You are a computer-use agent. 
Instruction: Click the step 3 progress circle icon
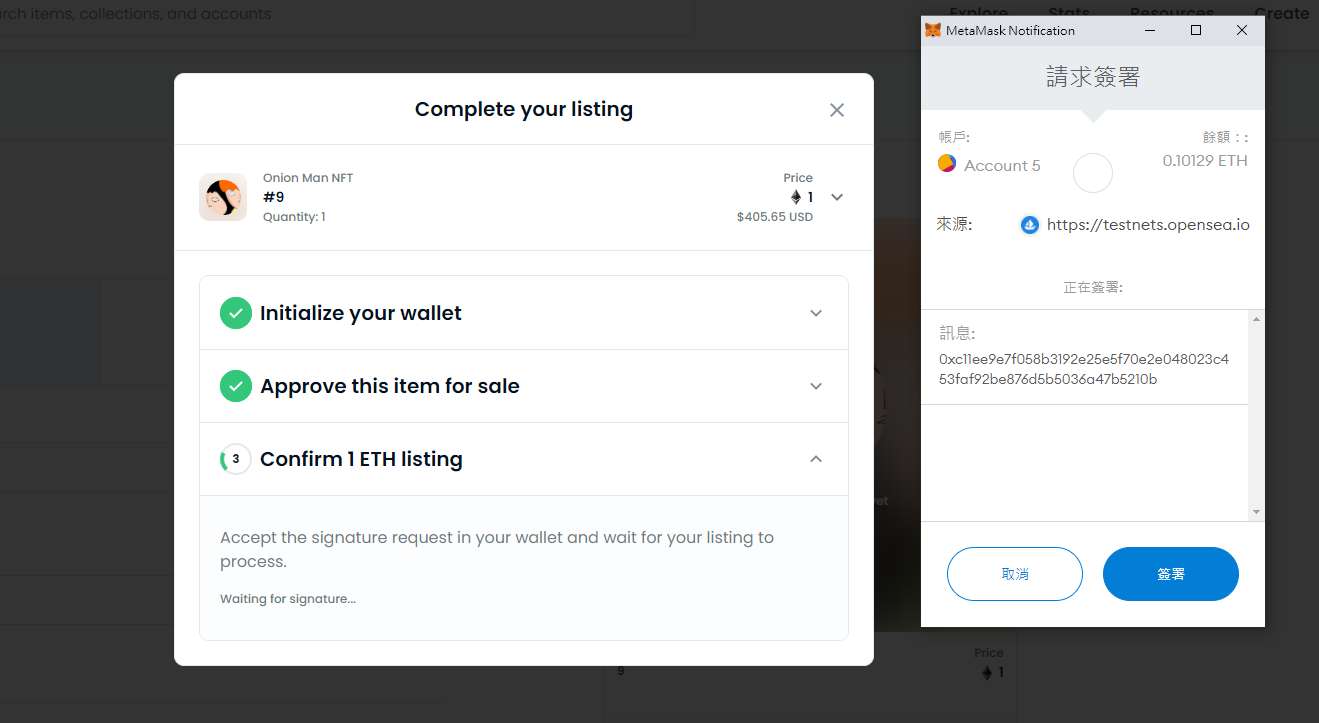(x=235, y=459)
